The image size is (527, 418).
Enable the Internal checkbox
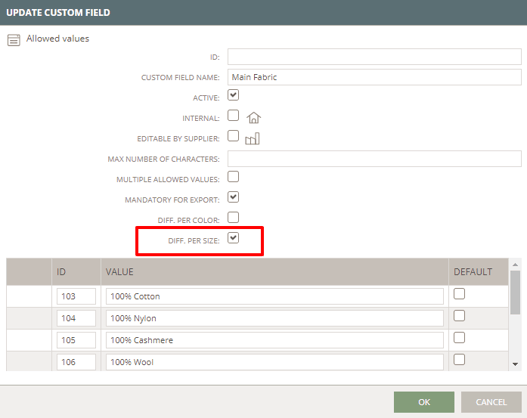[233, 115]
